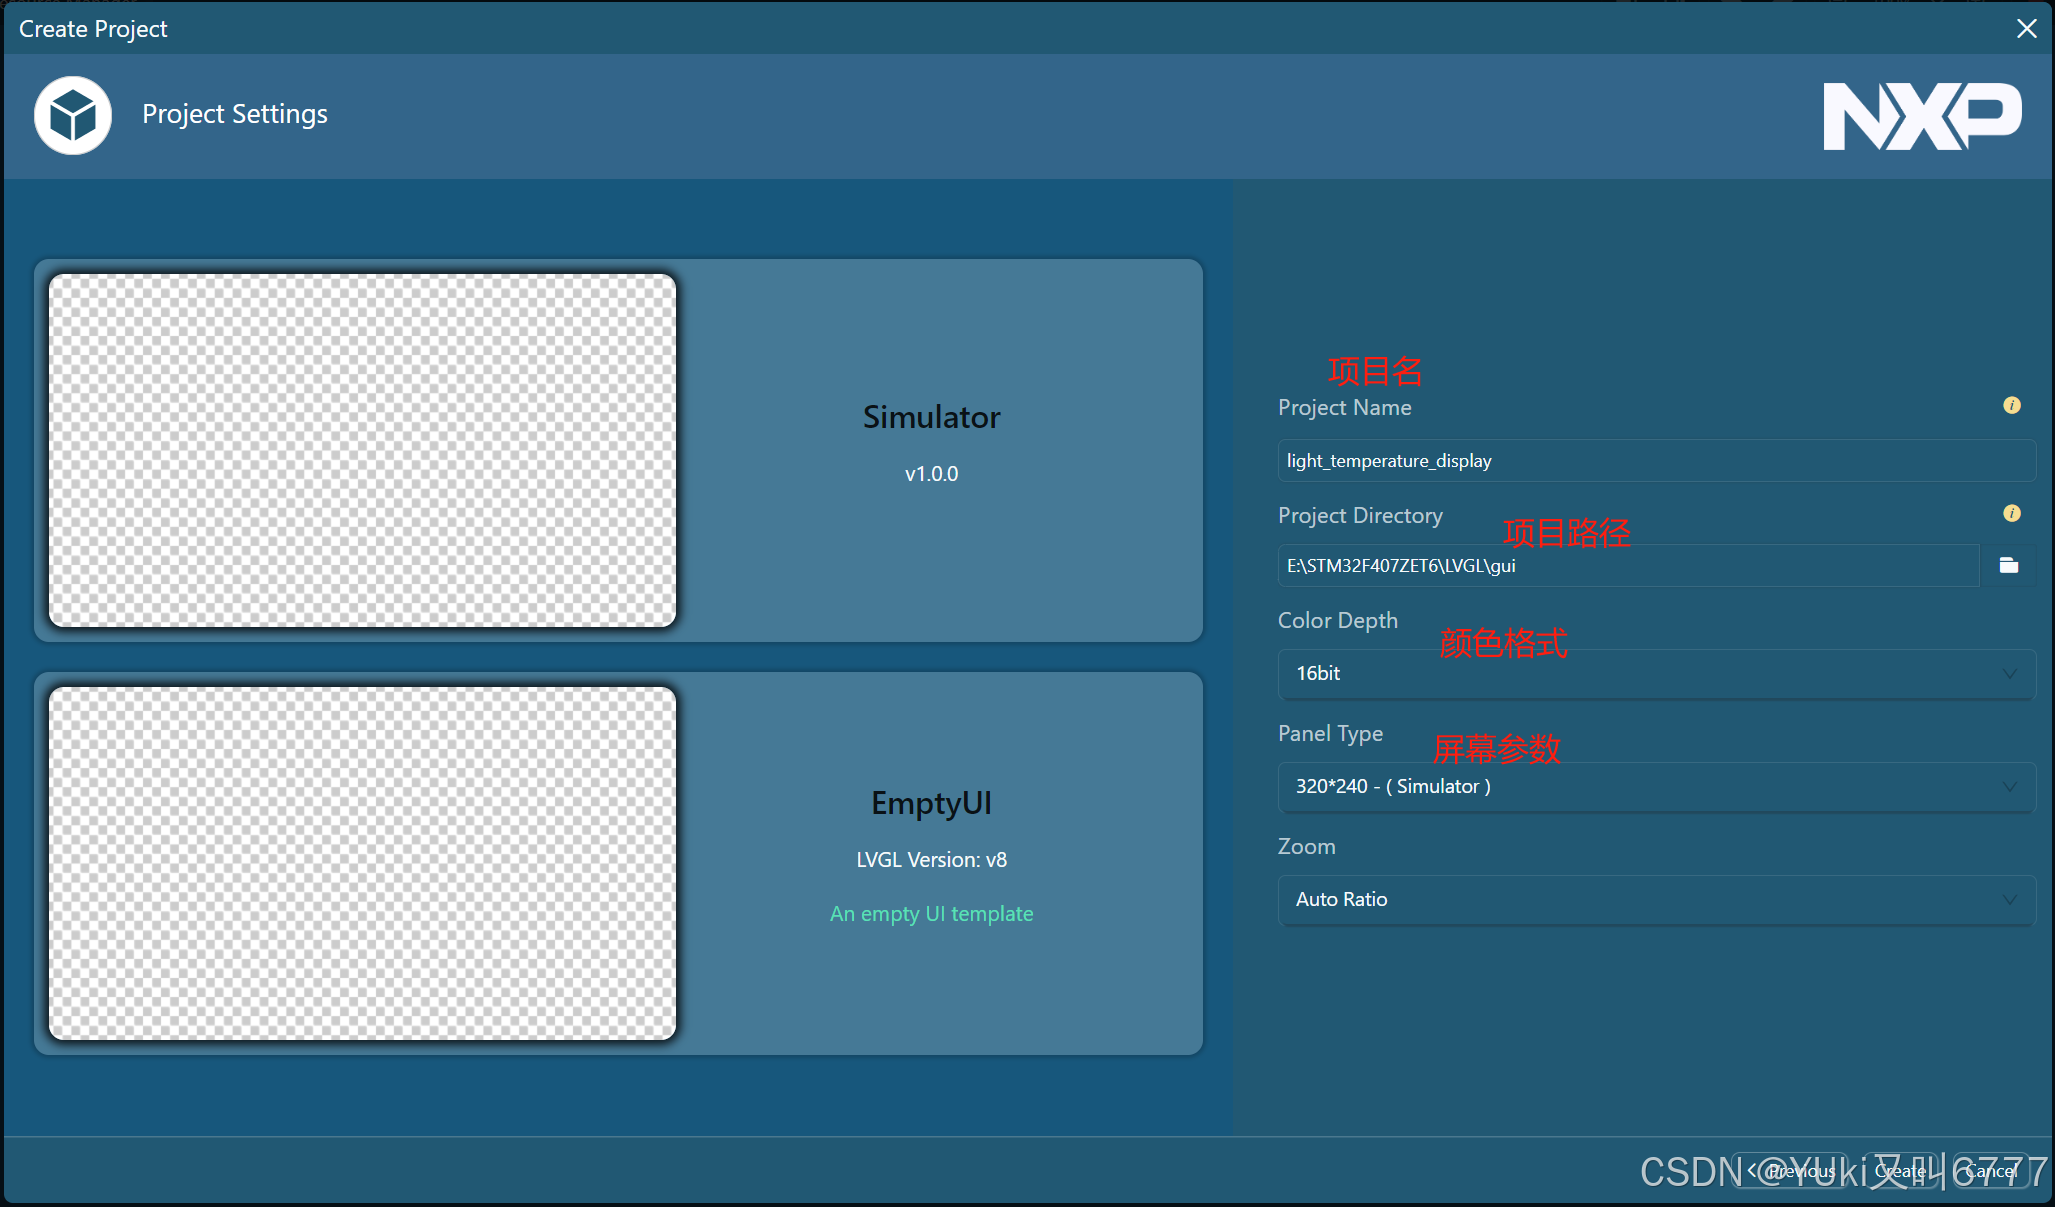Click the Project Name input field
Viewport: 2055px width, 1207px height.
tap(1656, 461)
